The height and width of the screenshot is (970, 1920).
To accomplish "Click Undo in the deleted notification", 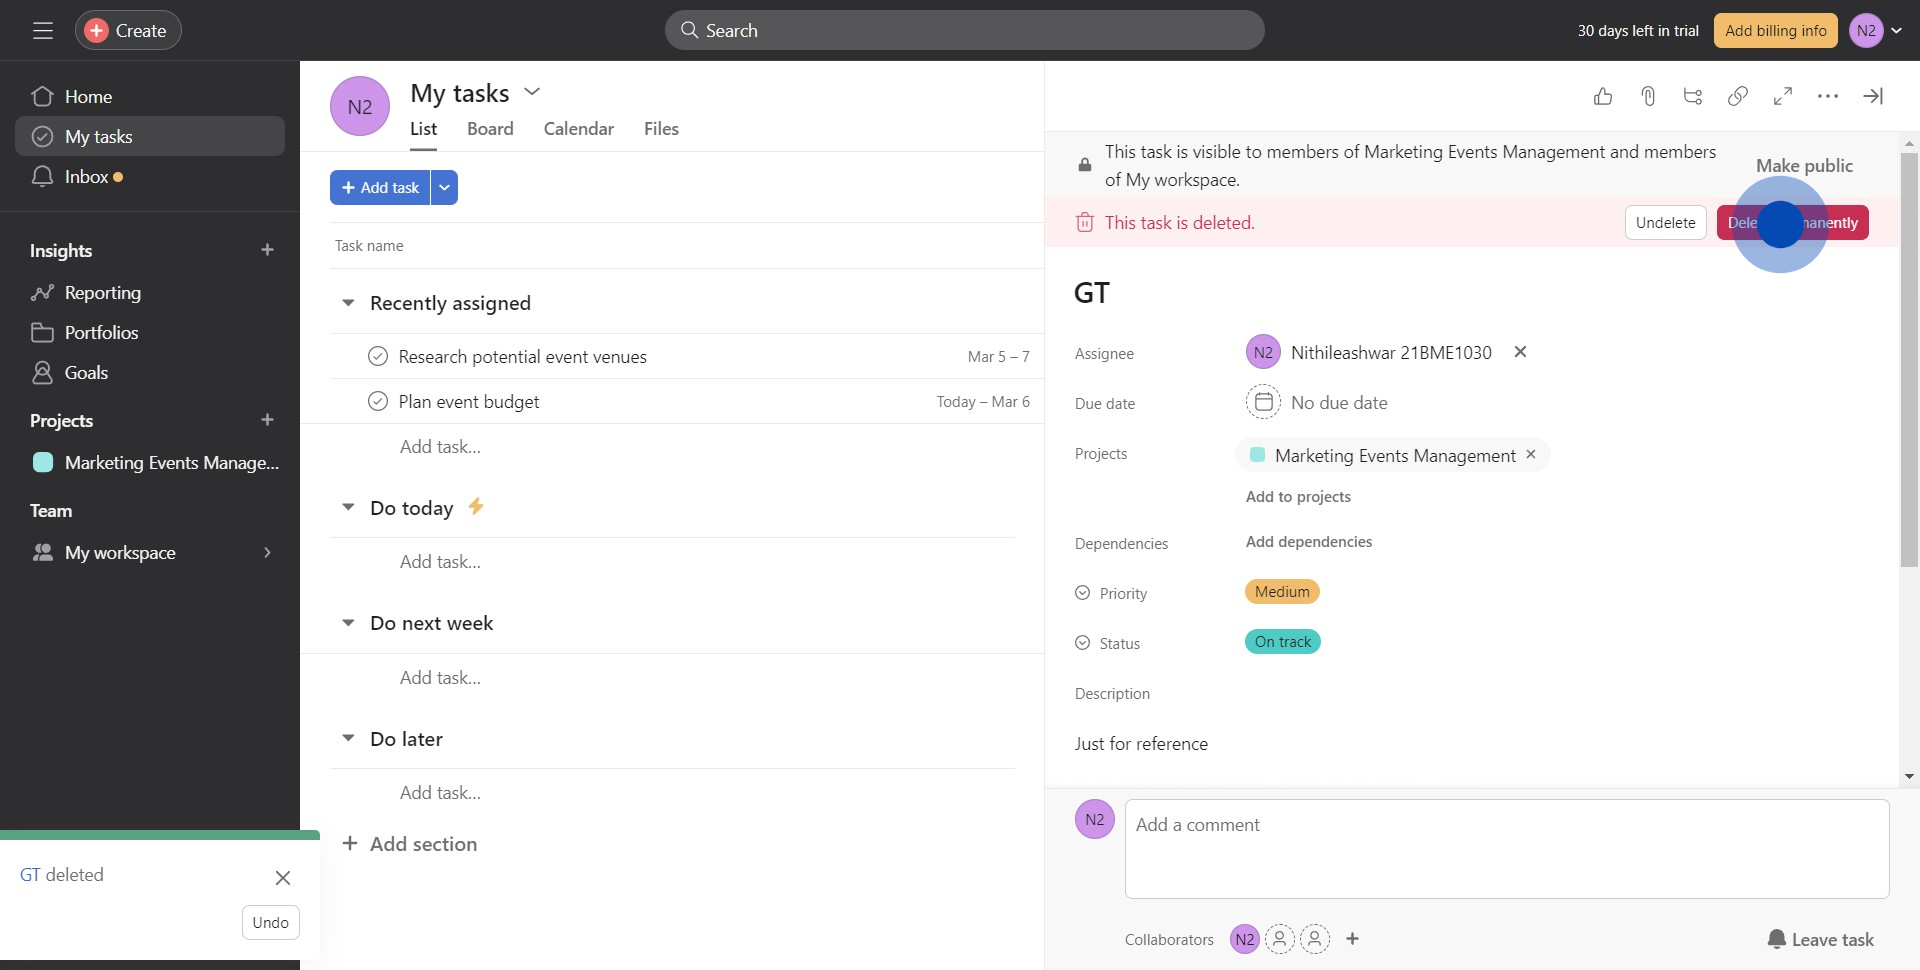I will click(x=270, y=923).
